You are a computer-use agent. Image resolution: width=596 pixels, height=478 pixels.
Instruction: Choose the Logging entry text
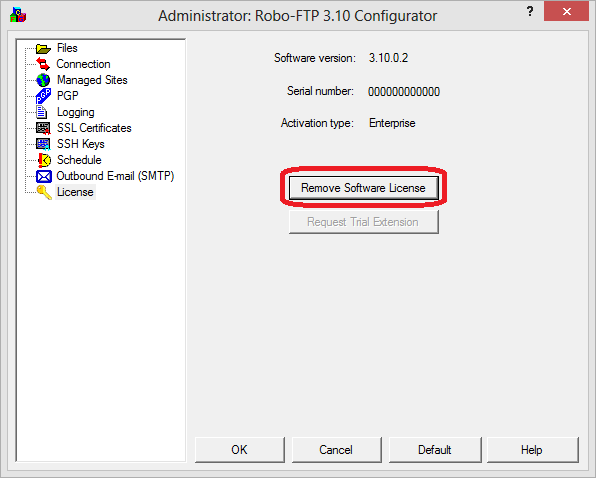[76, 112]
